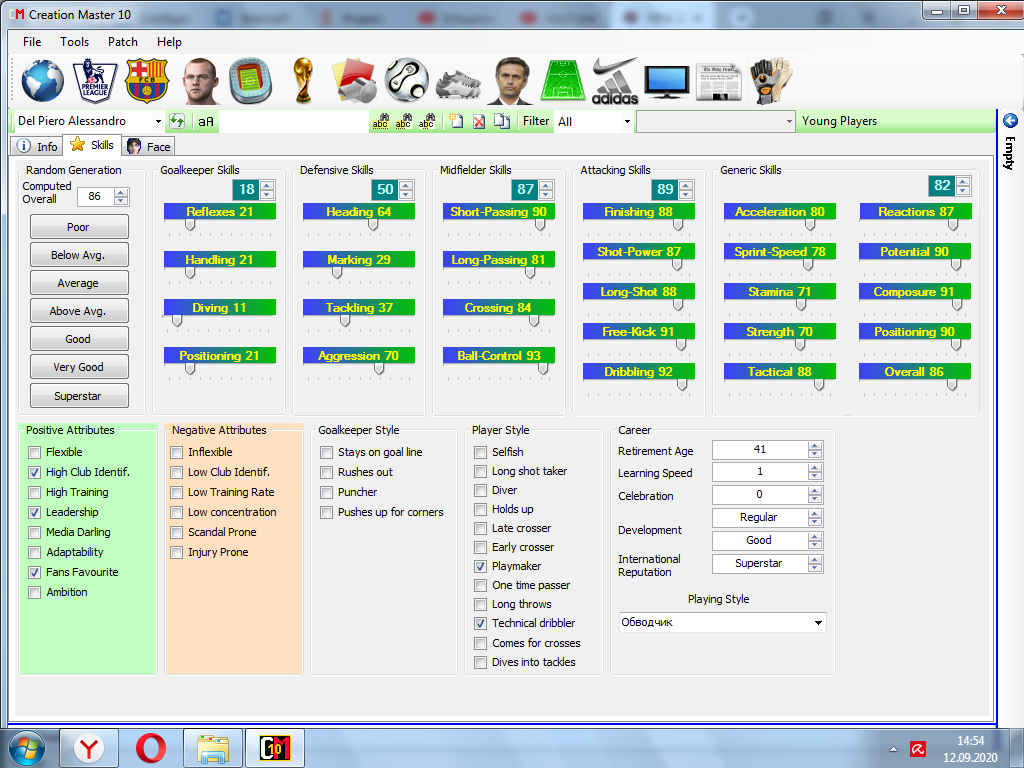Screen dimensions: 1024x768
Task: Open the teams editor via Barcelona crest
Action: (x=147, y=81)
